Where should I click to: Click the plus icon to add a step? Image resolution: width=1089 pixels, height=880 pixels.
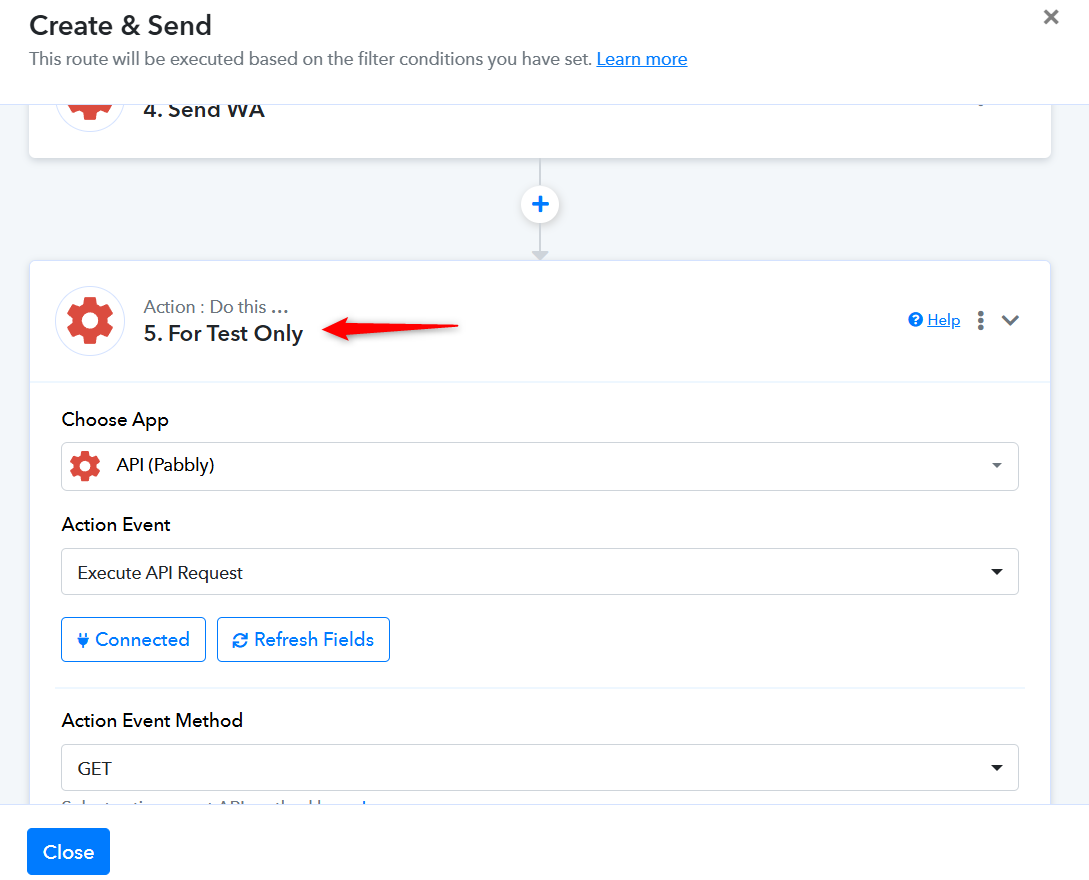pyautogui.click(x=540, y=205)
